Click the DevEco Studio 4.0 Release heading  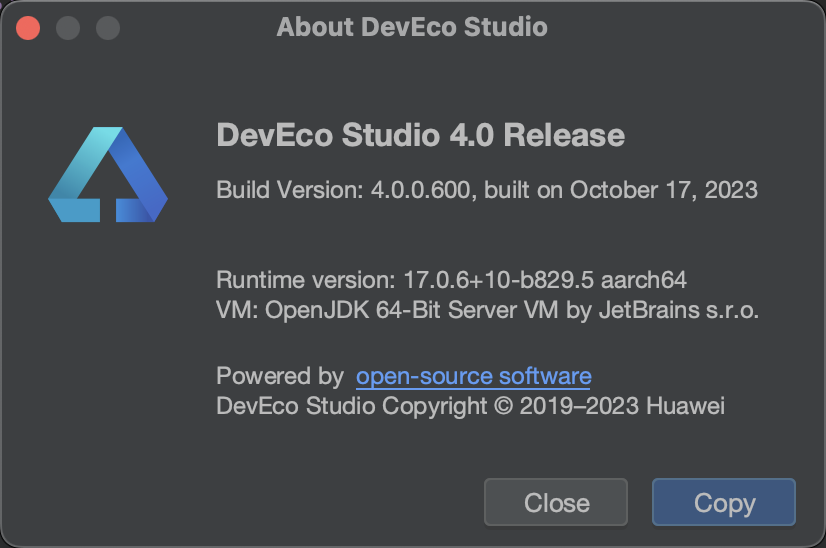(420, 135)
